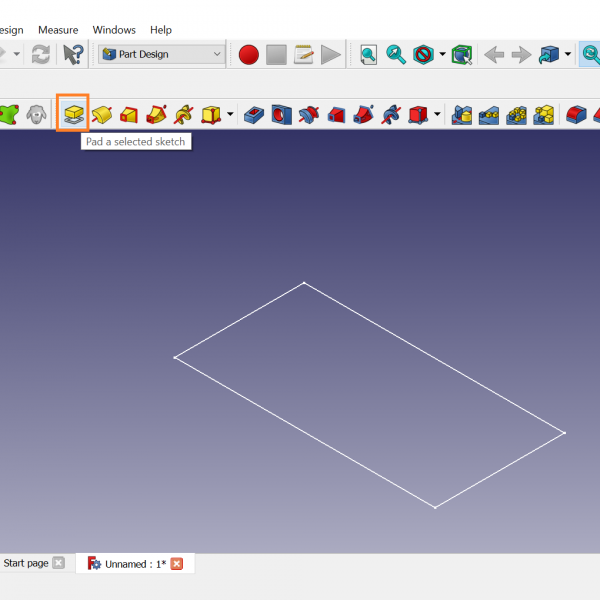The width and height of the screenshot is (600, 600).
Task: Click the Fillet tool icon
Action: click(576, 115)
